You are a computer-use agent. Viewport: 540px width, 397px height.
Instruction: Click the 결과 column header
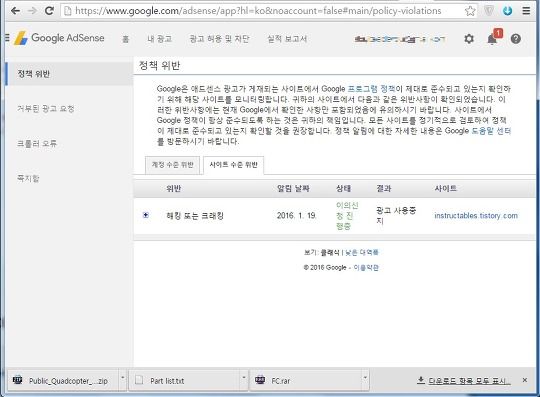[384, 188]
